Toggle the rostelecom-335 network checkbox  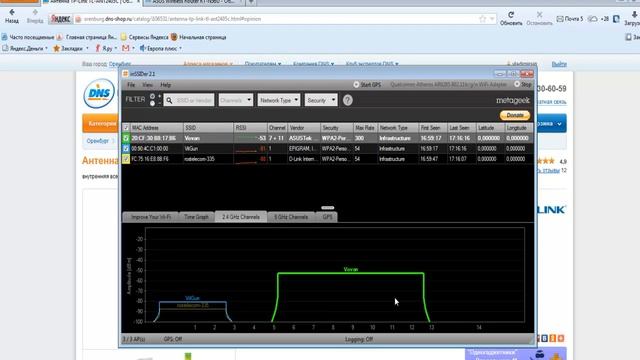[126, 159]
